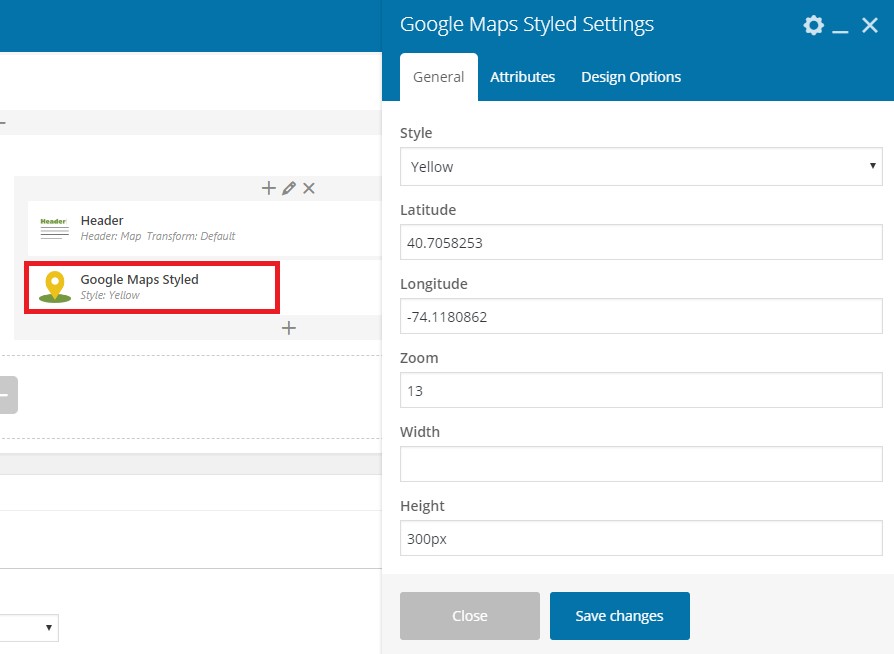Click the Zoom input field
This screenshot has height=654, width=894.
[x=641, y=391]
